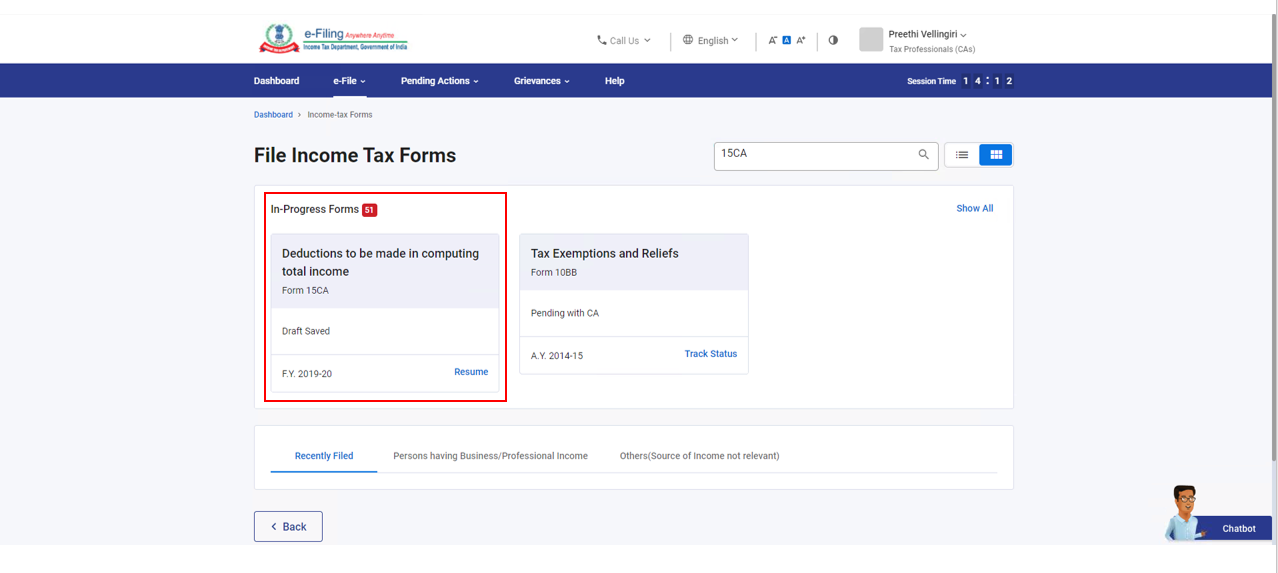Click Resume on Form 15CA
The height and width of the screenshot is (573, 1278).
click(x=471, y=372)
